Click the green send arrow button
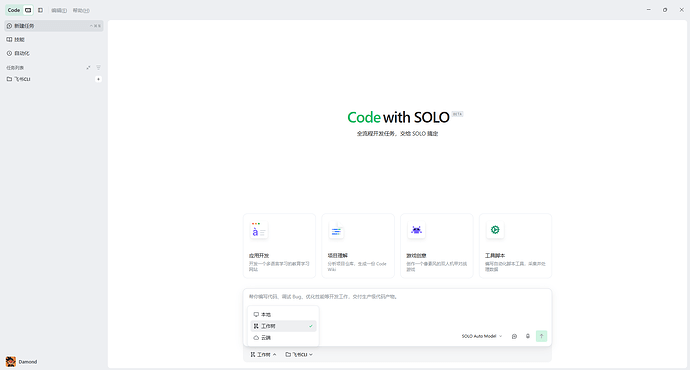 541,336
